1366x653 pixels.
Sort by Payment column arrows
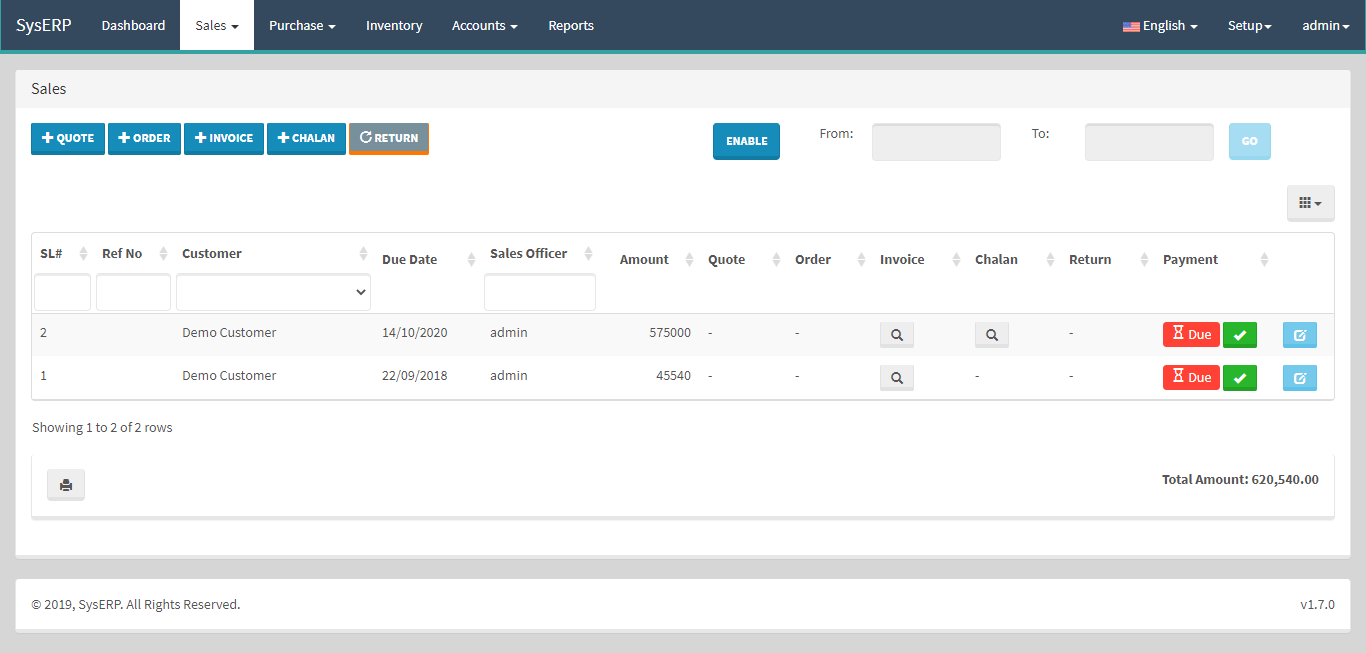1264,260
